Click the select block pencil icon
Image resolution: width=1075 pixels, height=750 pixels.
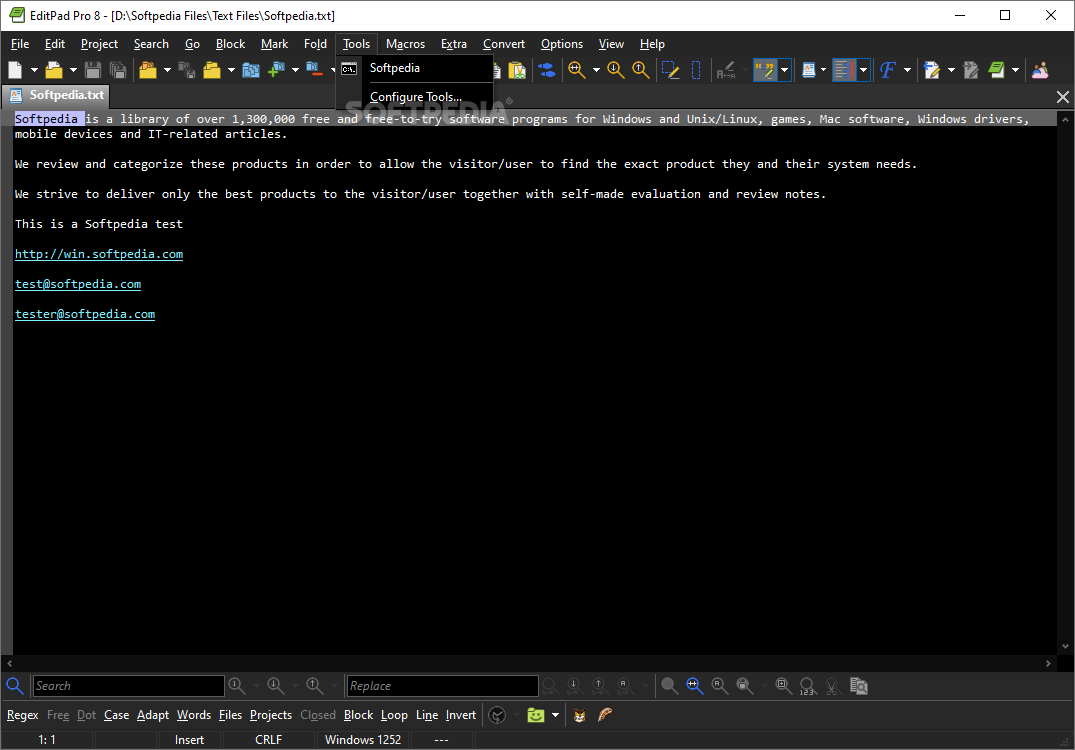point(671,70)
